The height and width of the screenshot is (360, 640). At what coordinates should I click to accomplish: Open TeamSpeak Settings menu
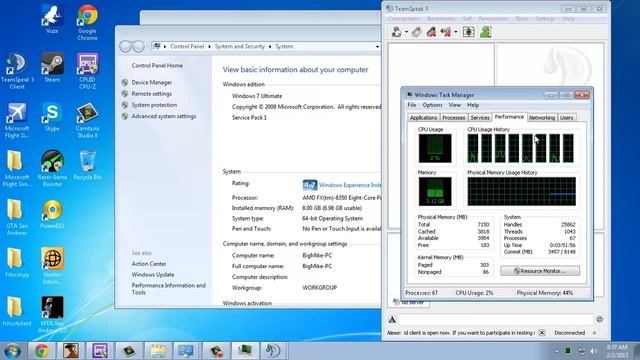pyautogui.click(x=545, y=19)
